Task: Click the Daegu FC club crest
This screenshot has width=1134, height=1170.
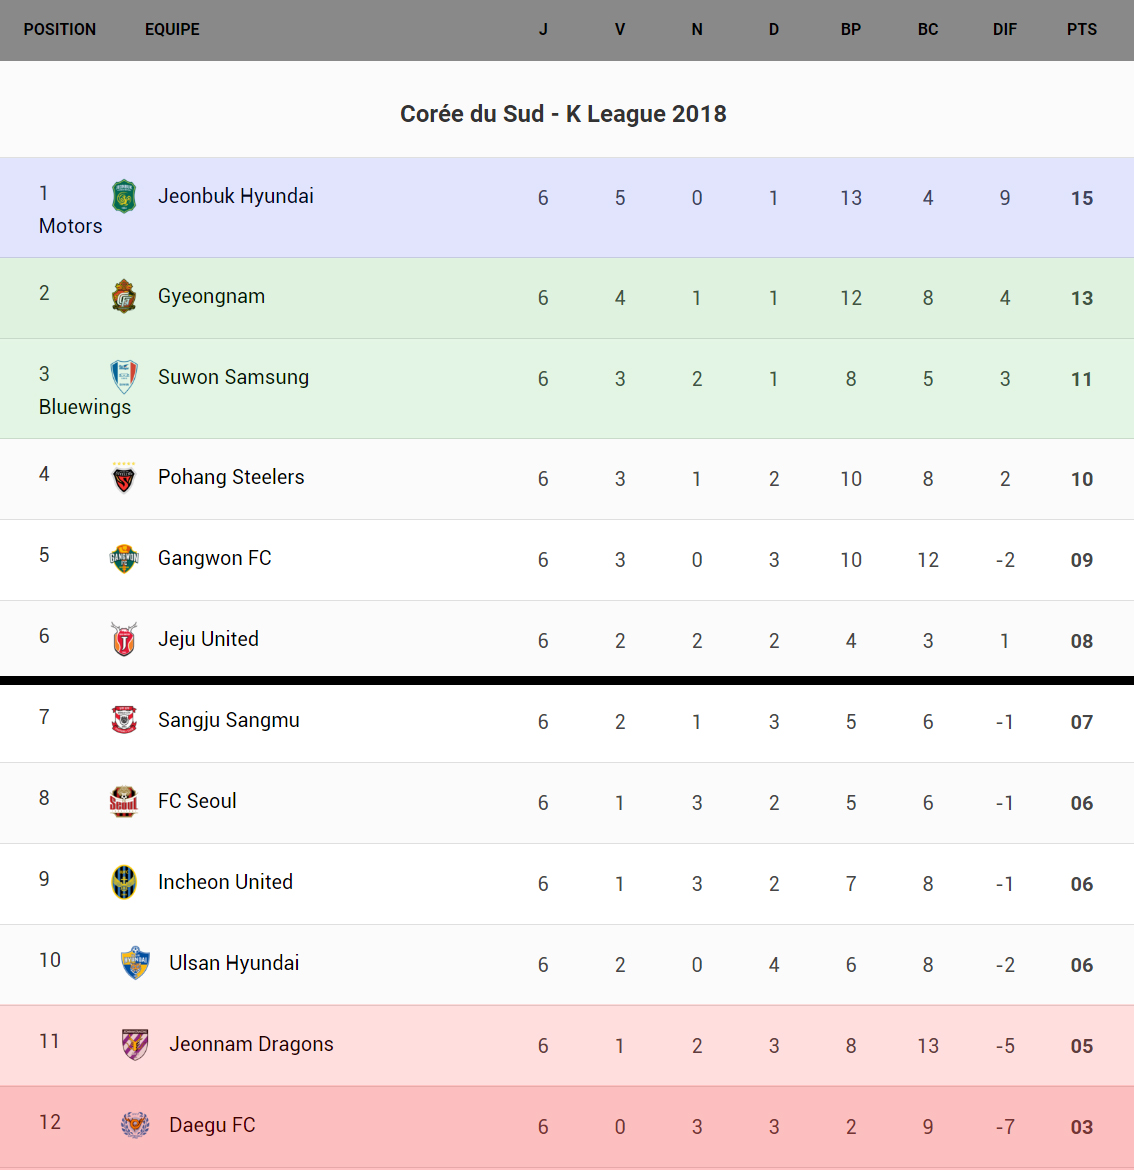Action: [135, 1125]
